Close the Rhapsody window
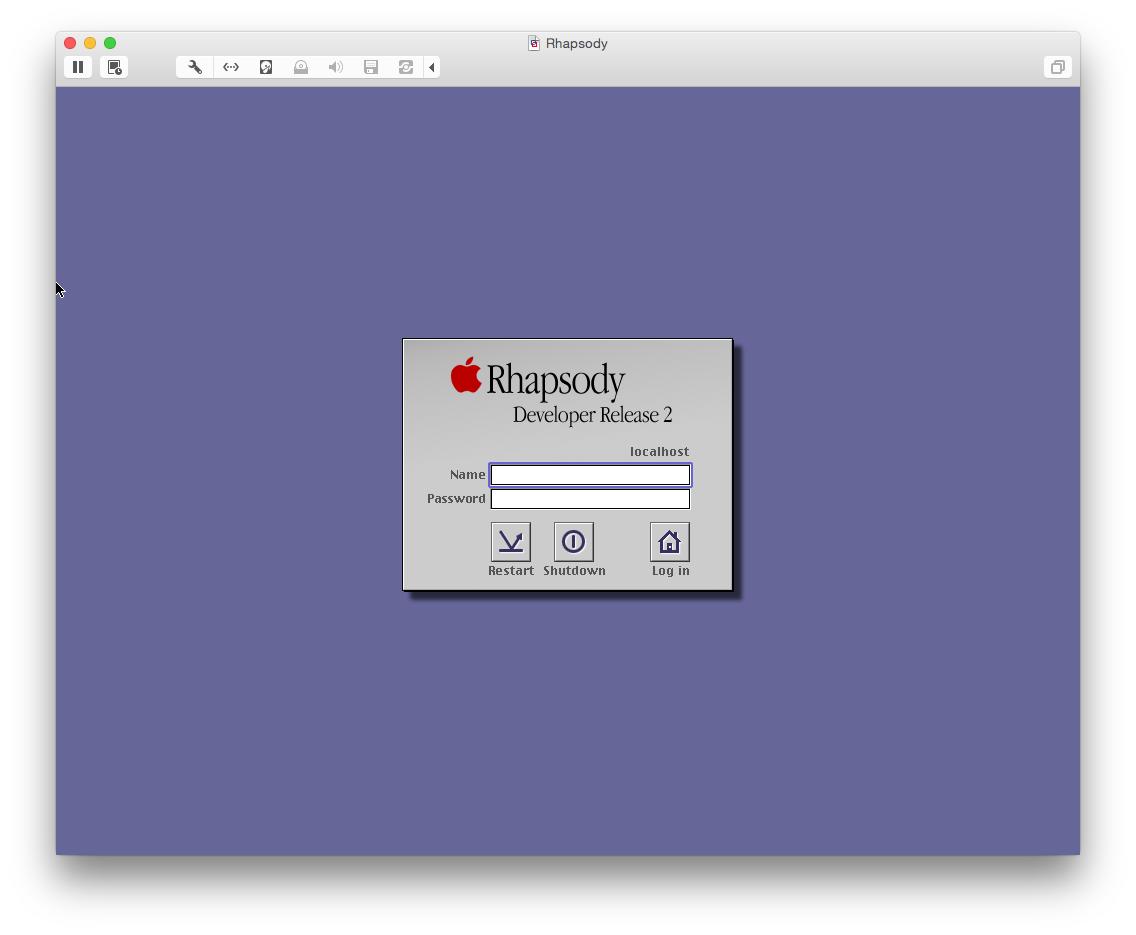 pyautogui.click(x=70, y=43)
